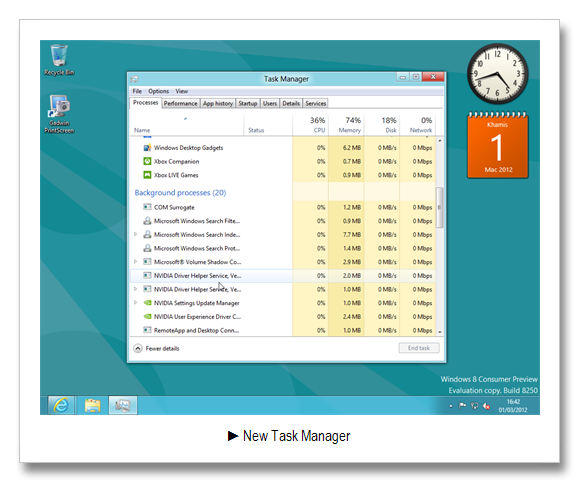The height and width of the screenshot is (483, 580).
Task: Click the 6.2 MB memory value
Action: (352, 148)
